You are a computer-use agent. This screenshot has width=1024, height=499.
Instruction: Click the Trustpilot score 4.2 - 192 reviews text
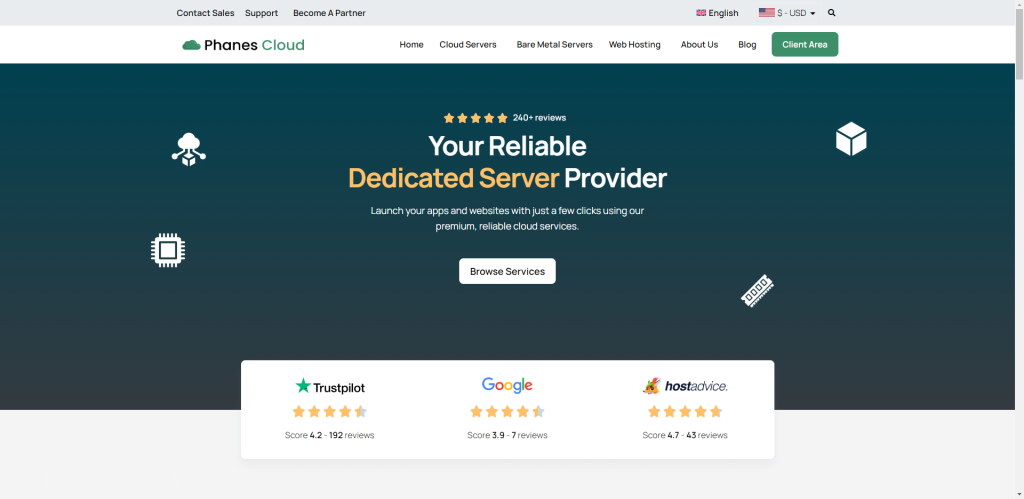pyautogui.click(x=330, y=435)
